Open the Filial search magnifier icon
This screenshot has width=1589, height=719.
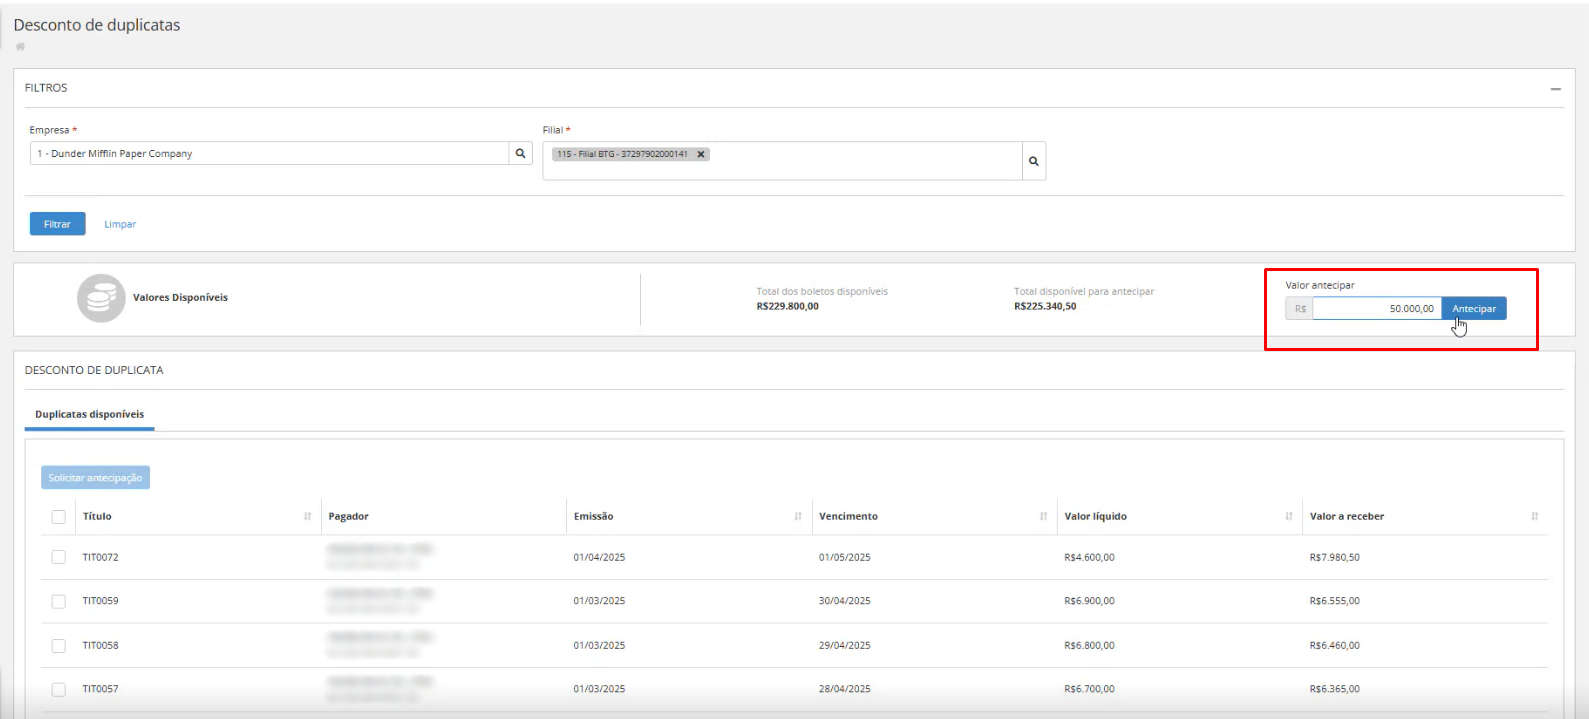point(1034,161)
